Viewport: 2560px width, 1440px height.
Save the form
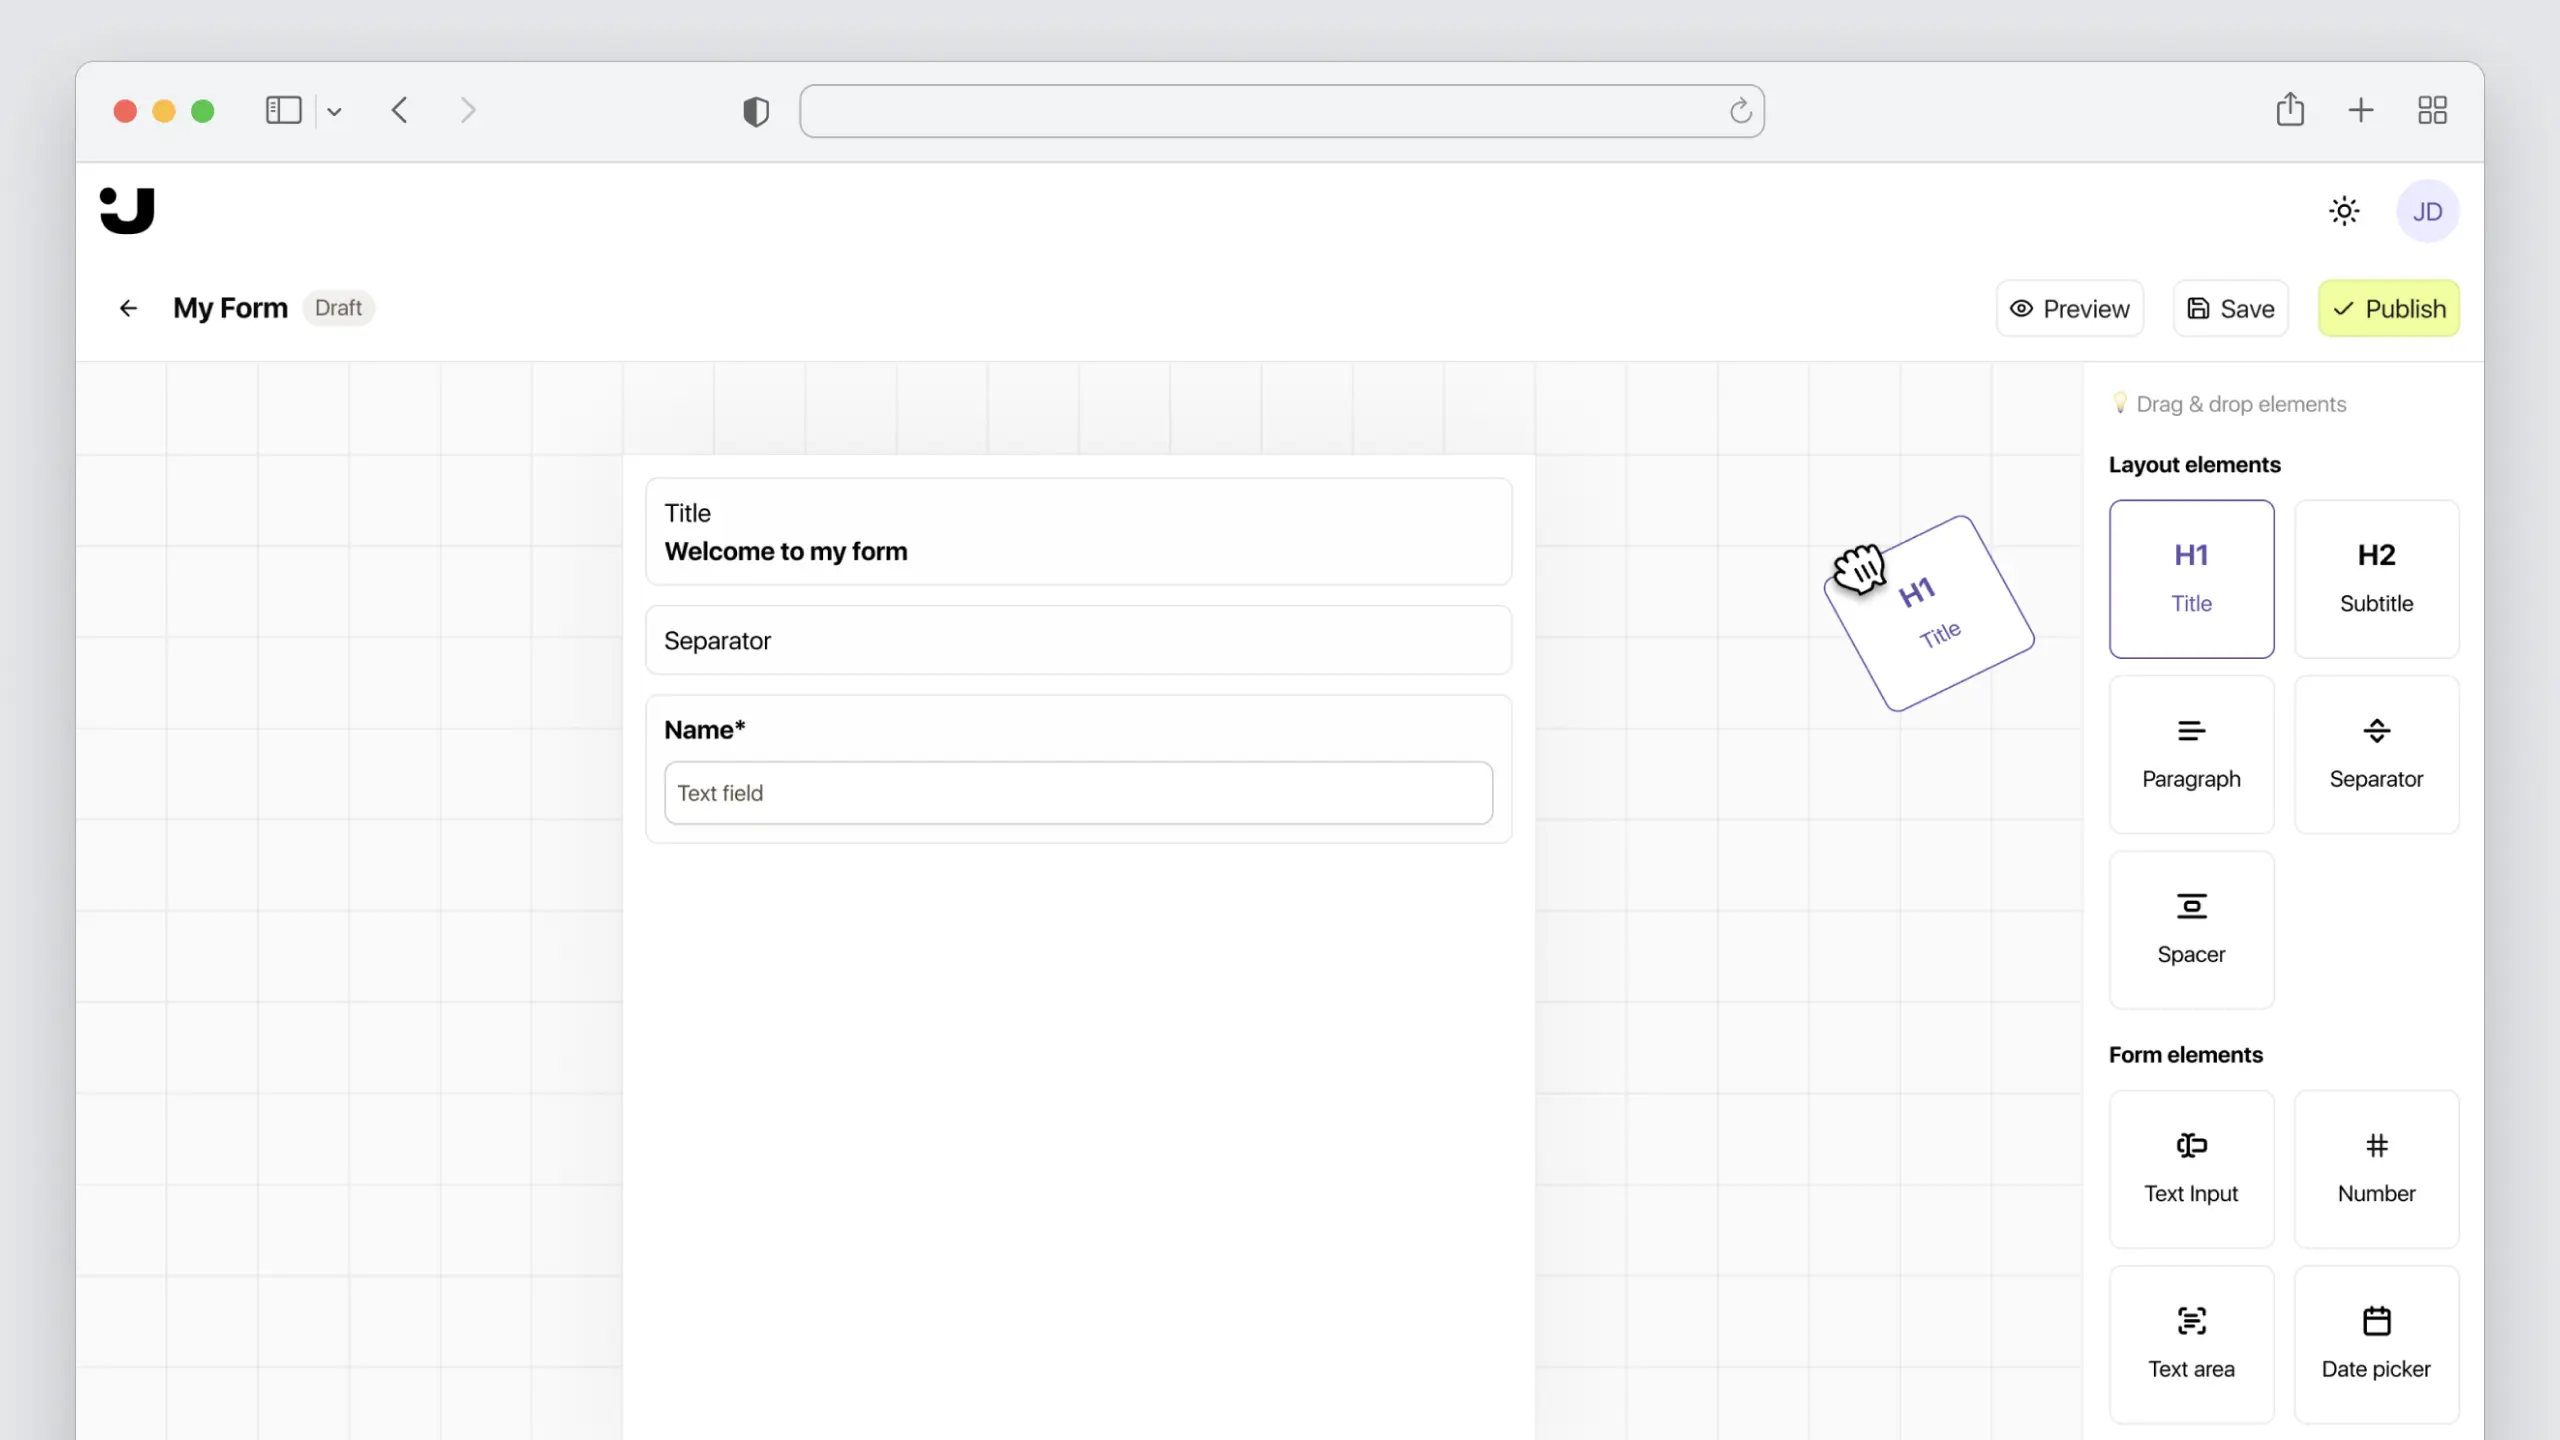(2230, 308)
